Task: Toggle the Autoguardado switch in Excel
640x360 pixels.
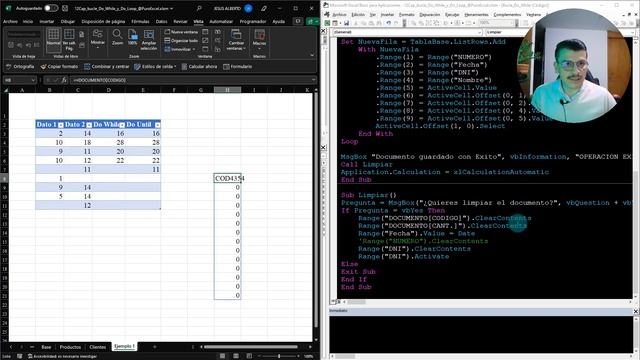Action: click(x=51, y=8)
